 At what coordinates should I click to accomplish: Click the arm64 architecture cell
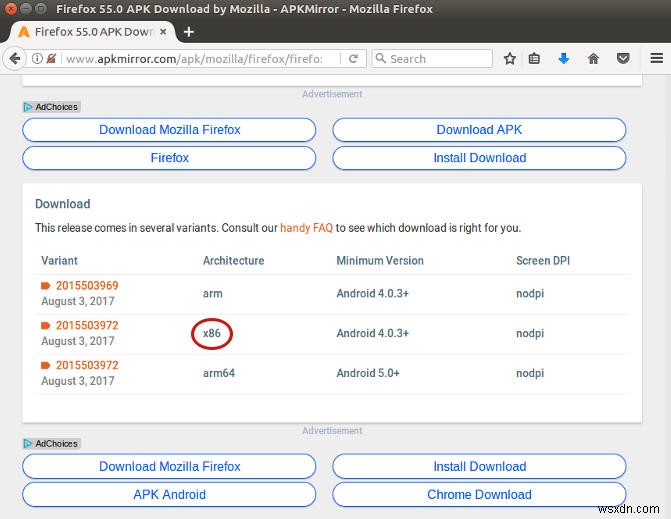219,373
